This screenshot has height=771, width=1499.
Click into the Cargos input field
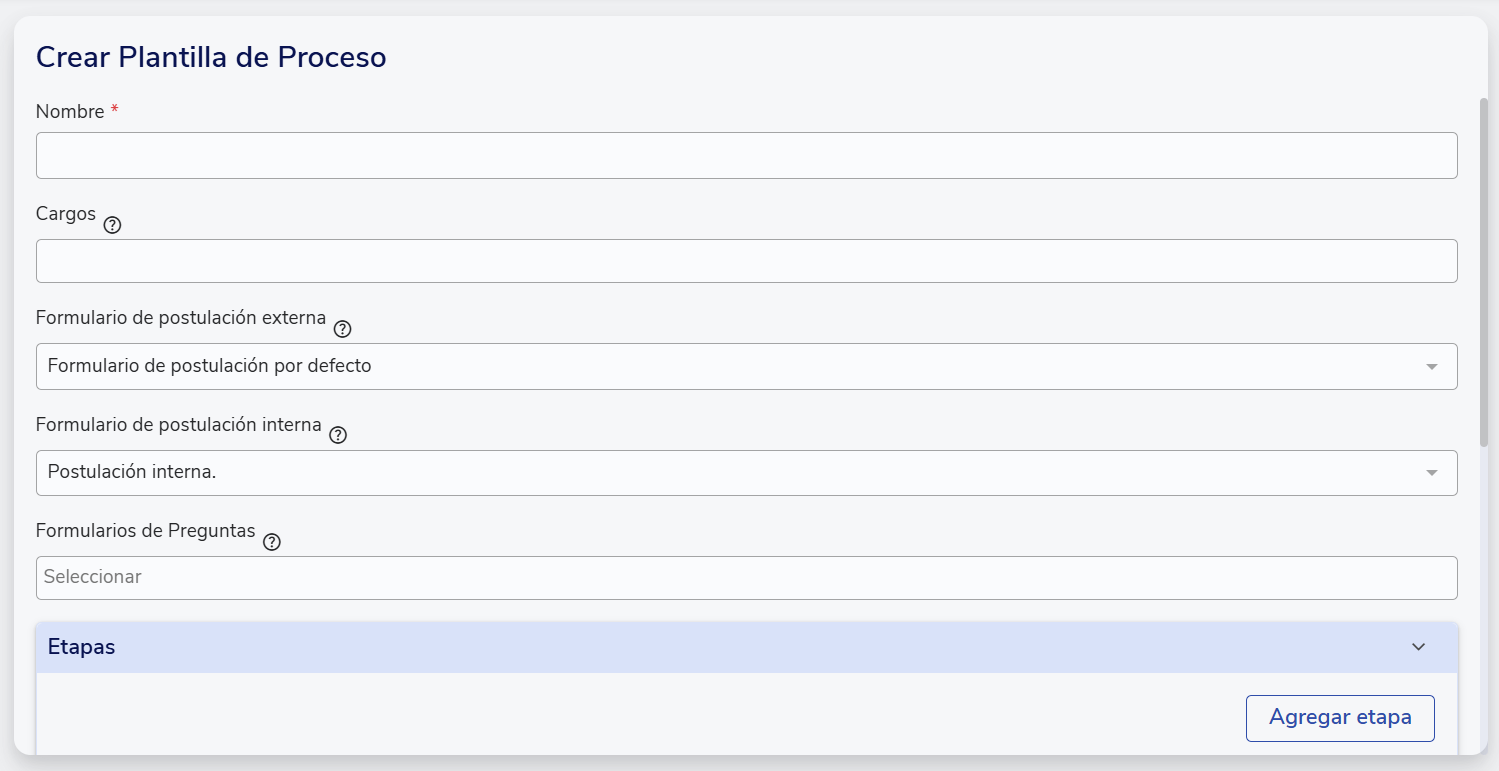pos(746,261)
